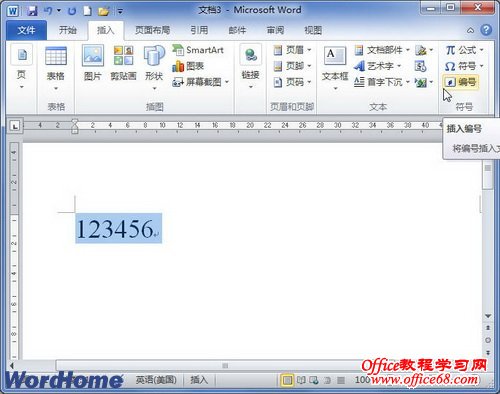This screenshot has width=500, height=394.
Task: Switch to Print Layout view
Action: 287,380
